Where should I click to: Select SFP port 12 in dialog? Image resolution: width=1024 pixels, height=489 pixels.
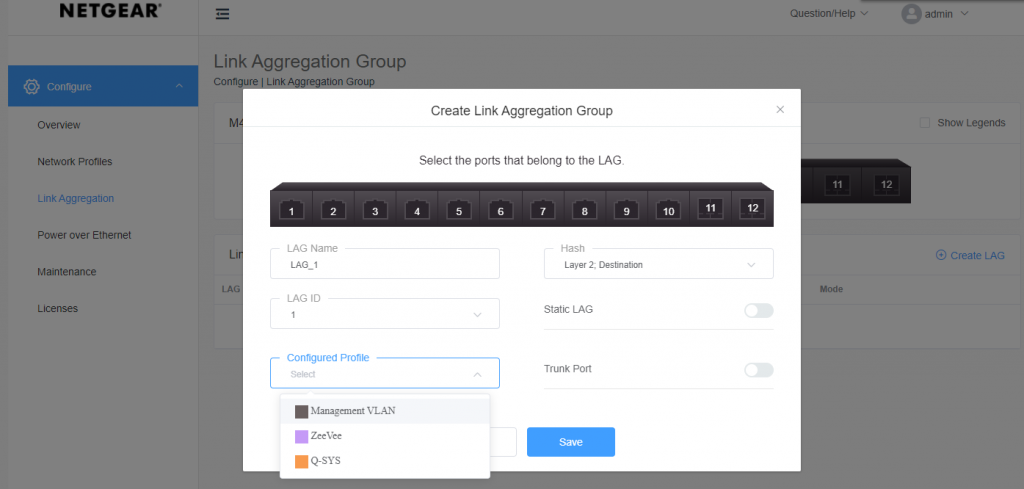pos(752,208)
